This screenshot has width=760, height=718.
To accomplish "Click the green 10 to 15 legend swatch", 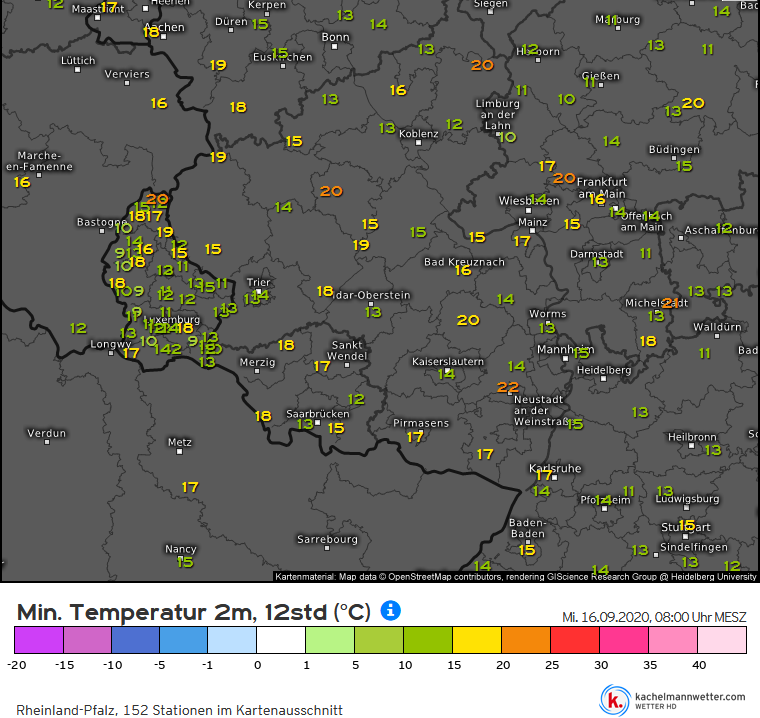I will tap(428, 640).
